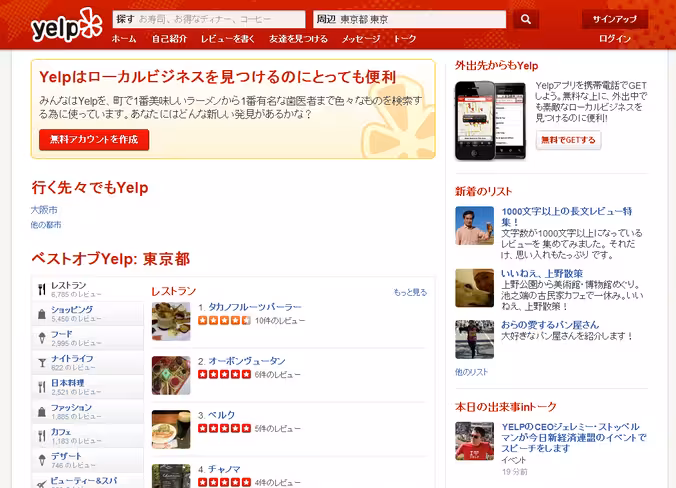Select the ショッピング category tab
This screenshot has height=488, width=676.
click(x=88, y=314)
